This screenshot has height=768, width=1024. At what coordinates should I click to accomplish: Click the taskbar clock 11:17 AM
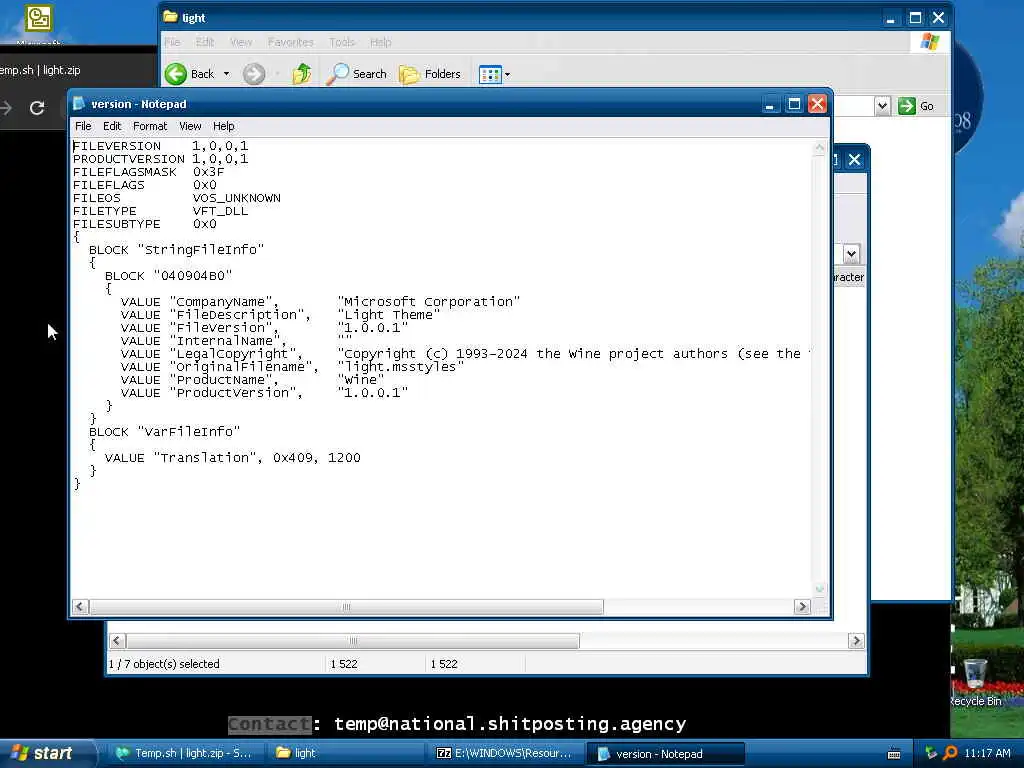987,753
